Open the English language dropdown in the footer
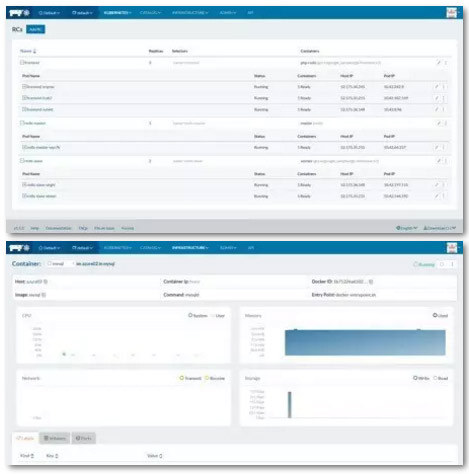Screen dimensions: 469x474 (407, 228)
